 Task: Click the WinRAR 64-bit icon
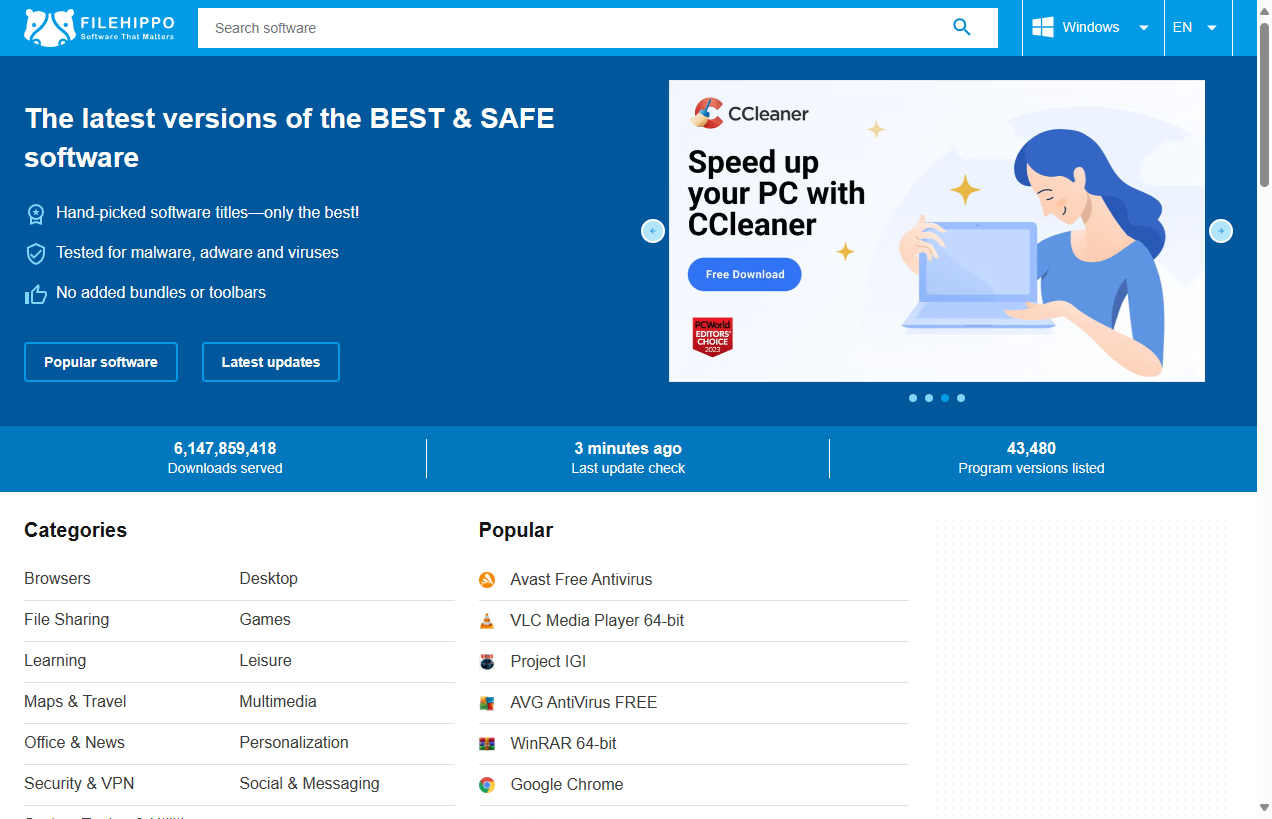coord(487,744)
